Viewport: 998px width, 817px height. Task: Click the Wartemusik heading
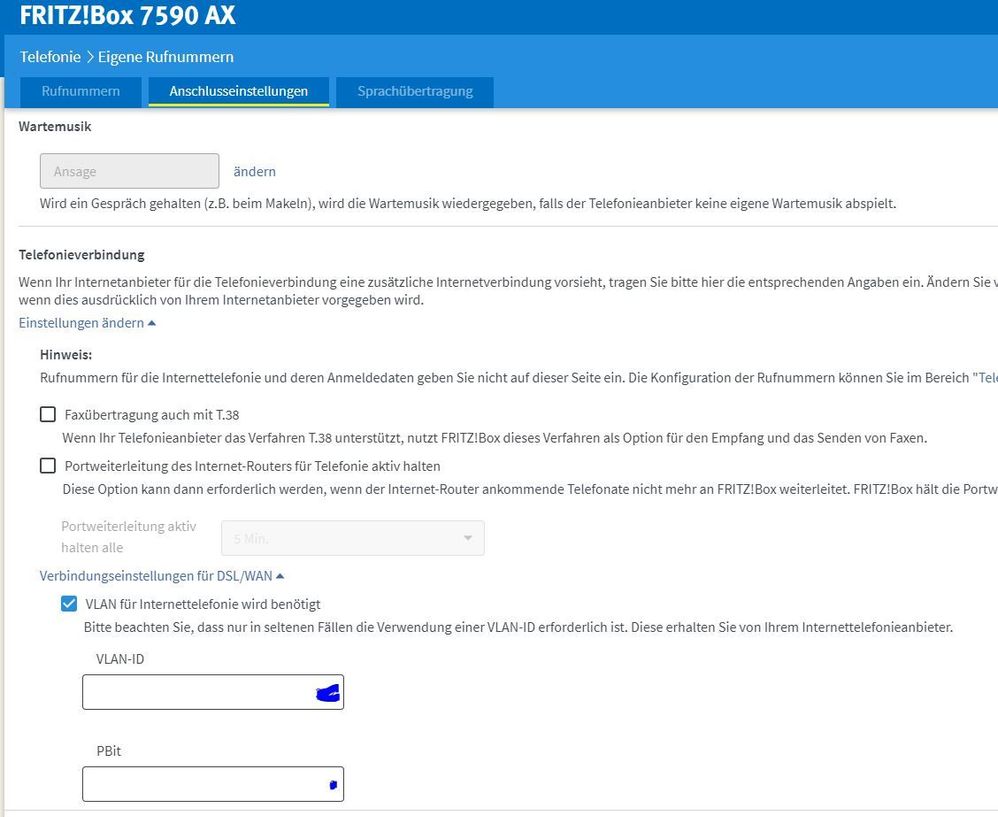click(55, 127)
